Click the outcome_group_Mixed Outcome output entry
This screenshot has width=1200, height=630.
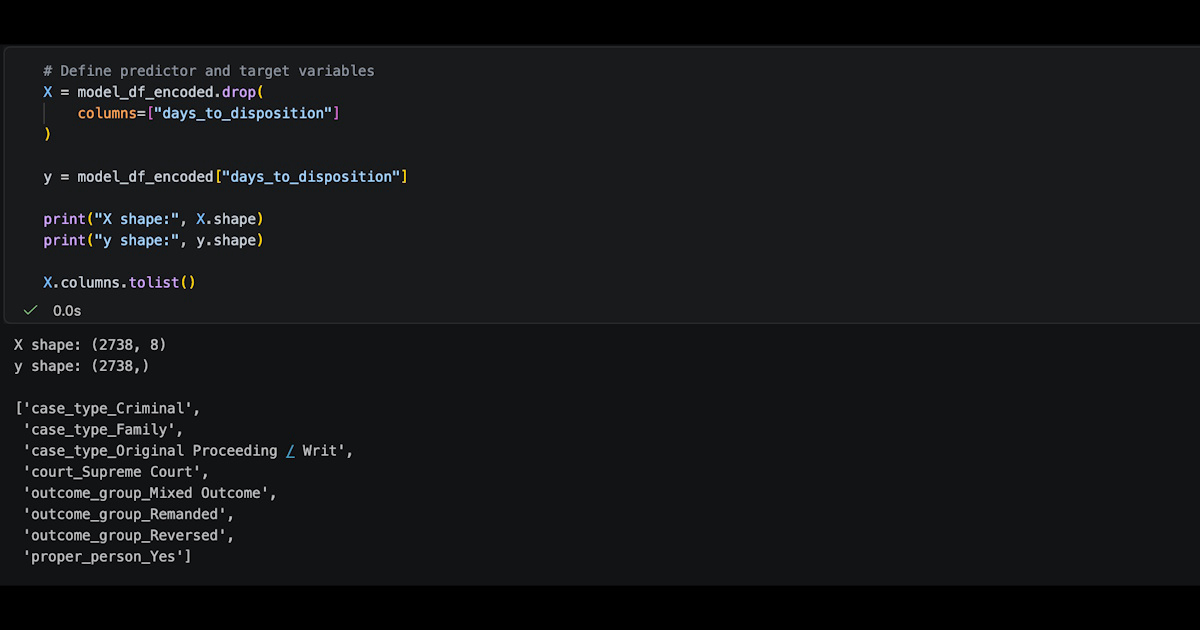click(146, 493)
